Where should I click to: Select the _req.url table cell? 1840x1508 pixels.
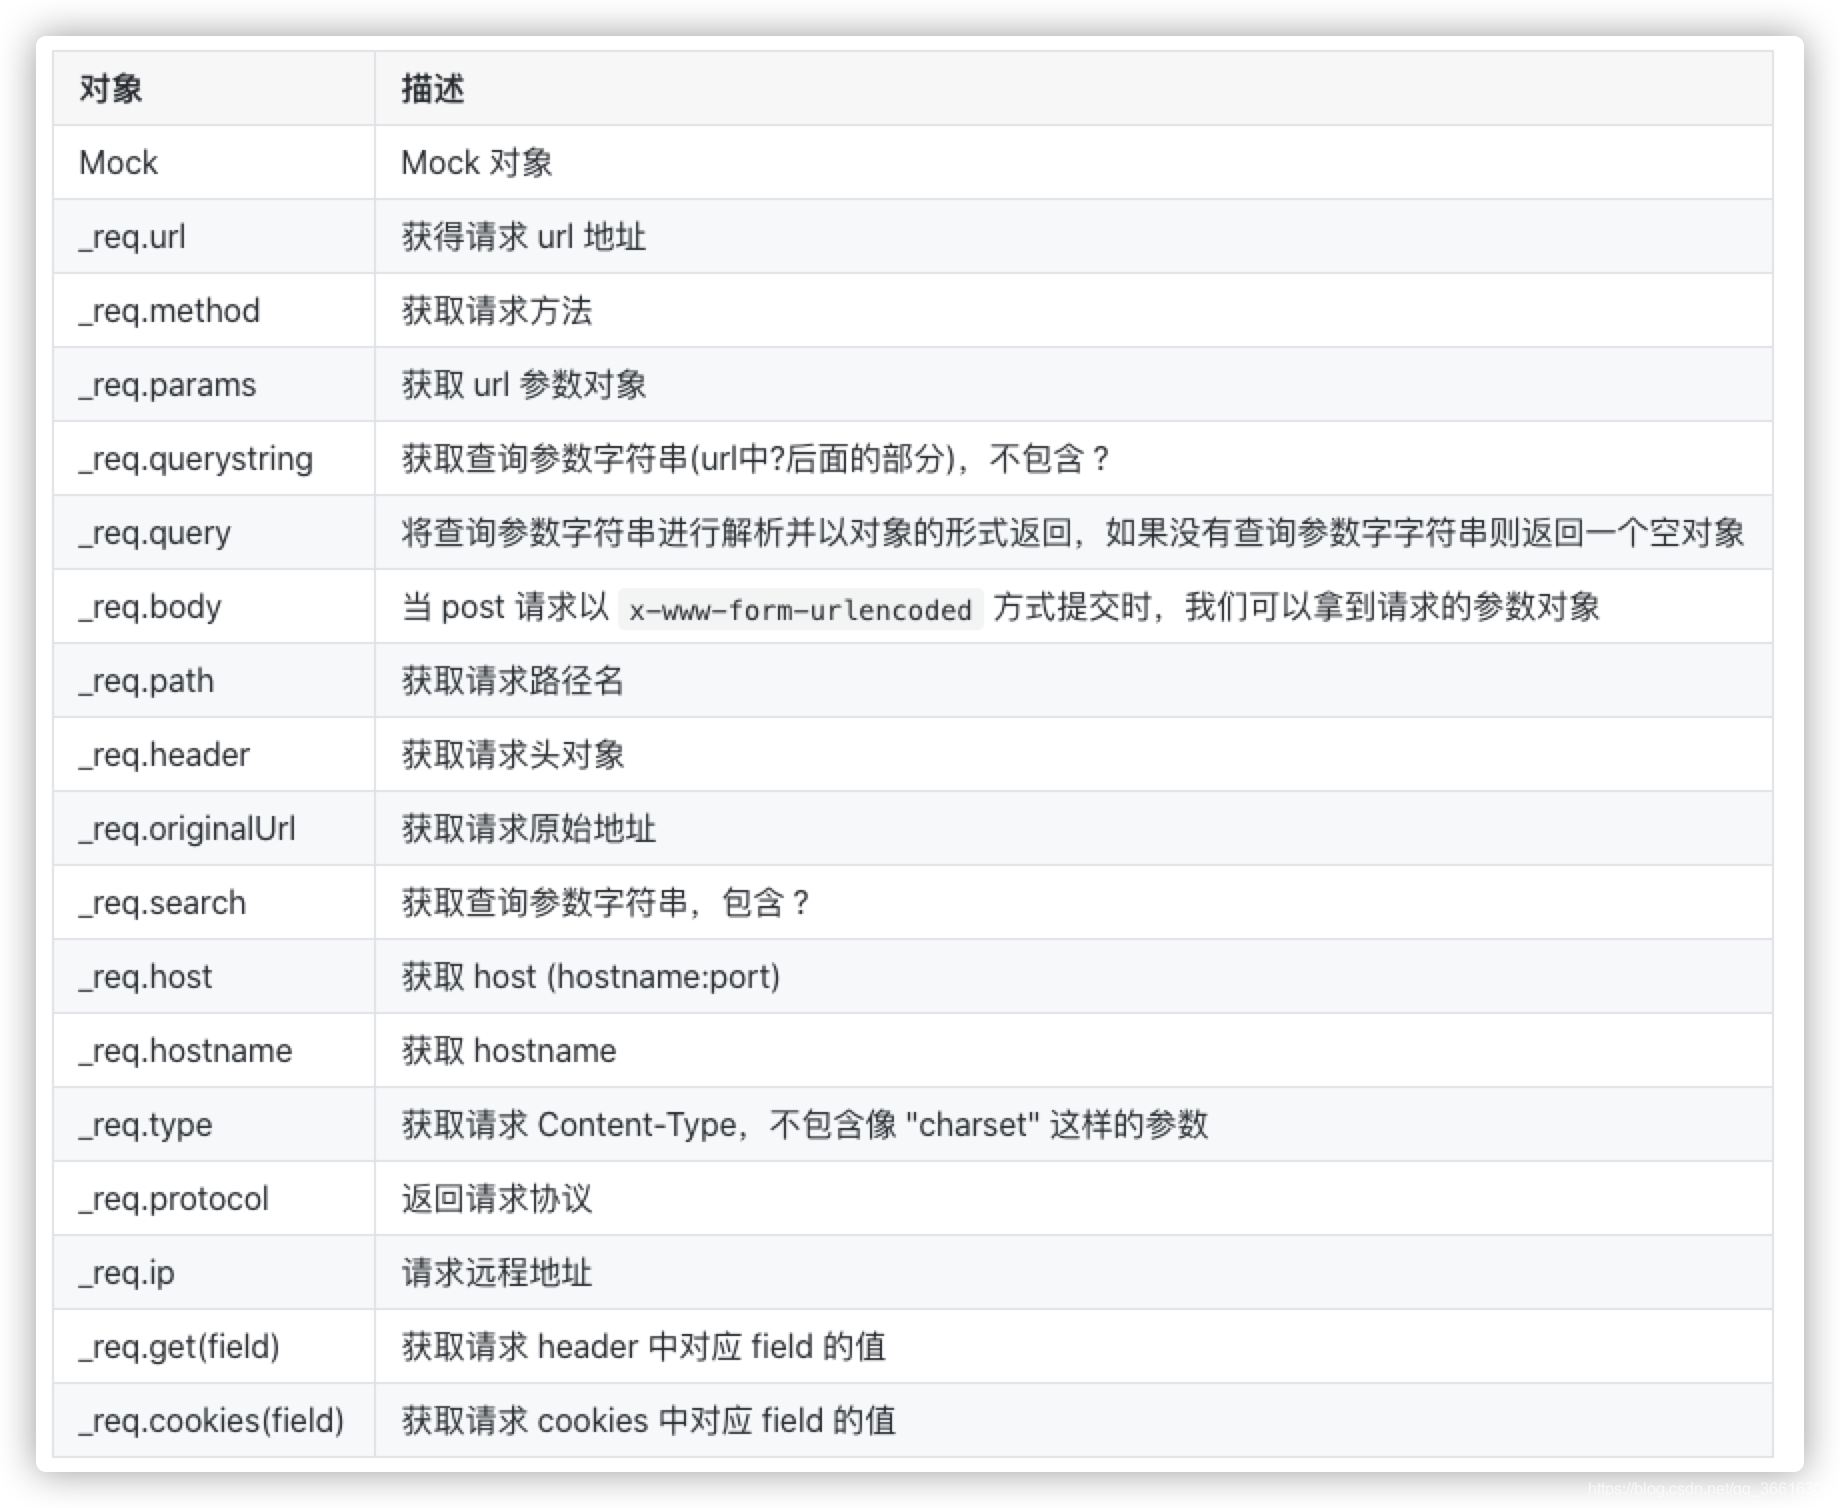click(131, 237)
